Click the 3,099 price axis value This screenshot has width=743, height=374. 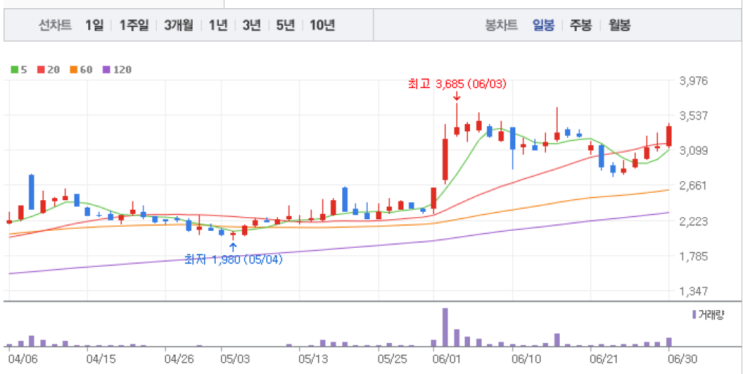click(693, 151)
